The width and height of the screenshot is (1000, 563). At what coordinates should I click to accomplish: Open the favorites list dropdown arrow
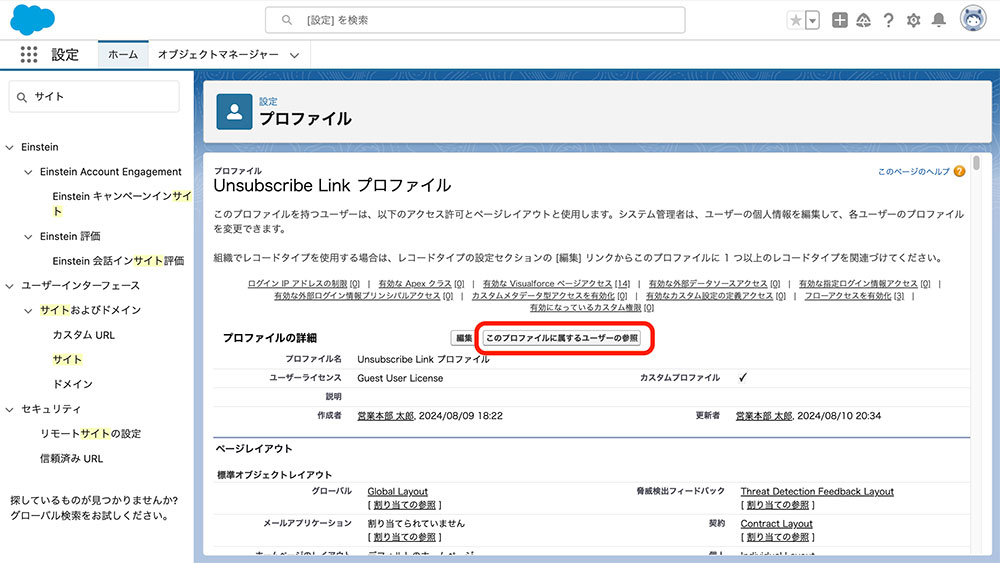[x=812, y=20]
